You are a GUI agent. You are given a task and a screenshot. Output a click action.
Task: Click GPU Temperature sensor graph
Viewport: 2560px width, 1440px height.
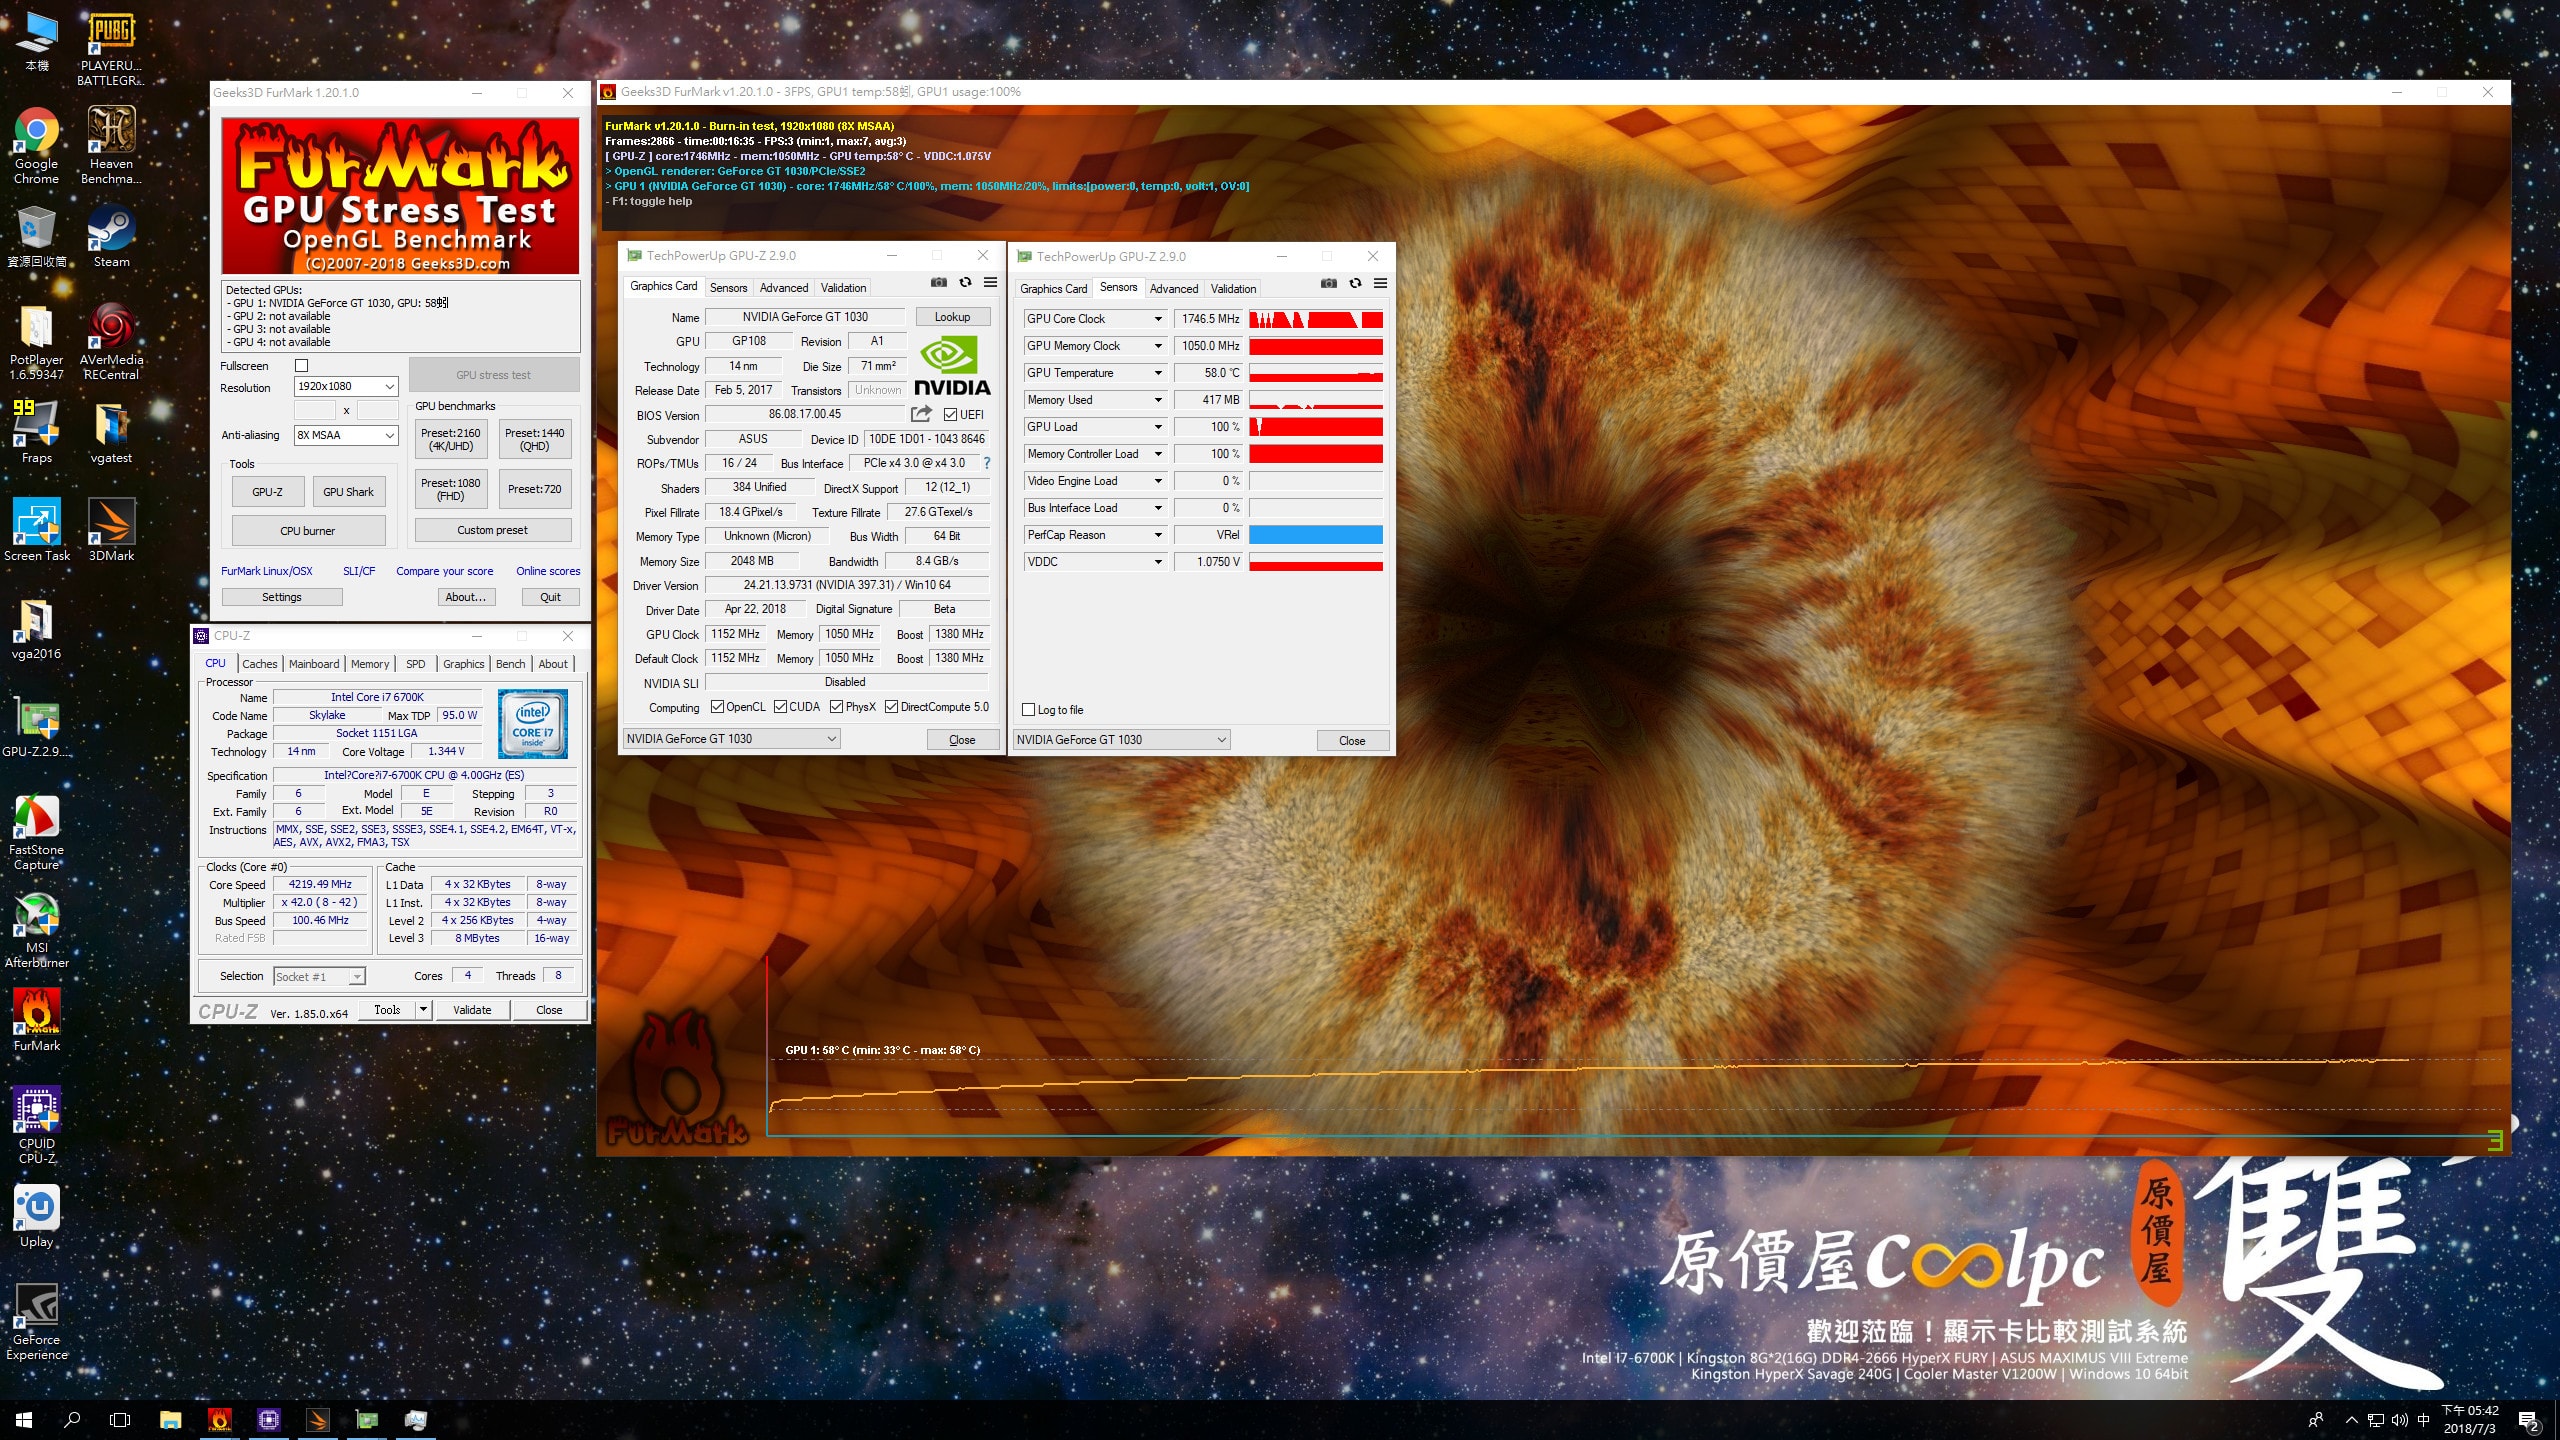(x=1316, y=373)
